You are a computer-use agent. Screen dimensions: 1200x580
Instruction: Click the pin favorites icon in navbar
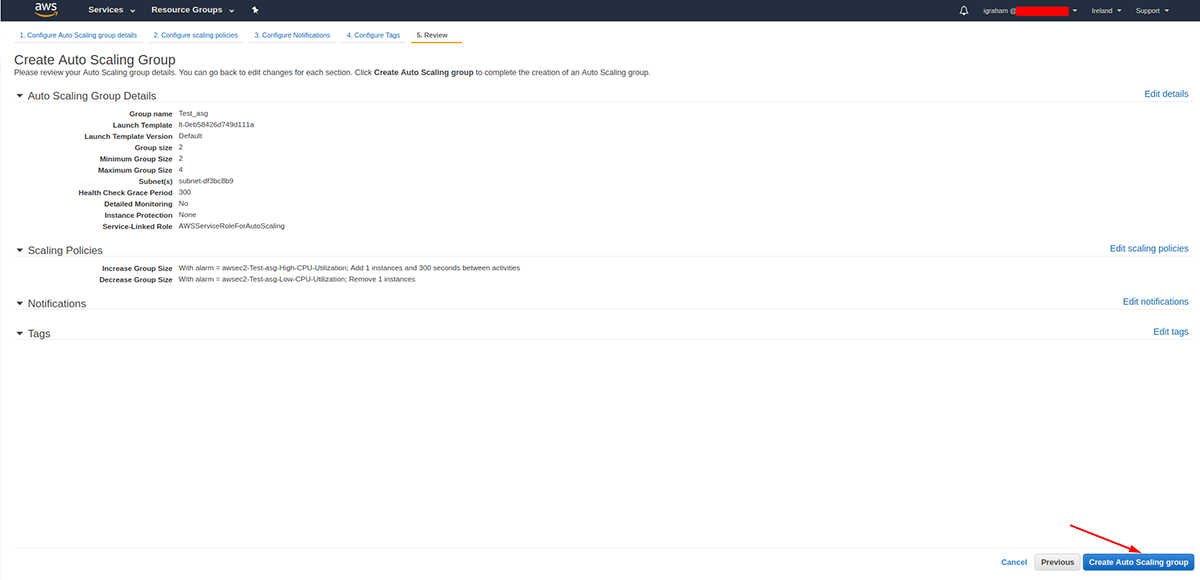tap(254, 10)
